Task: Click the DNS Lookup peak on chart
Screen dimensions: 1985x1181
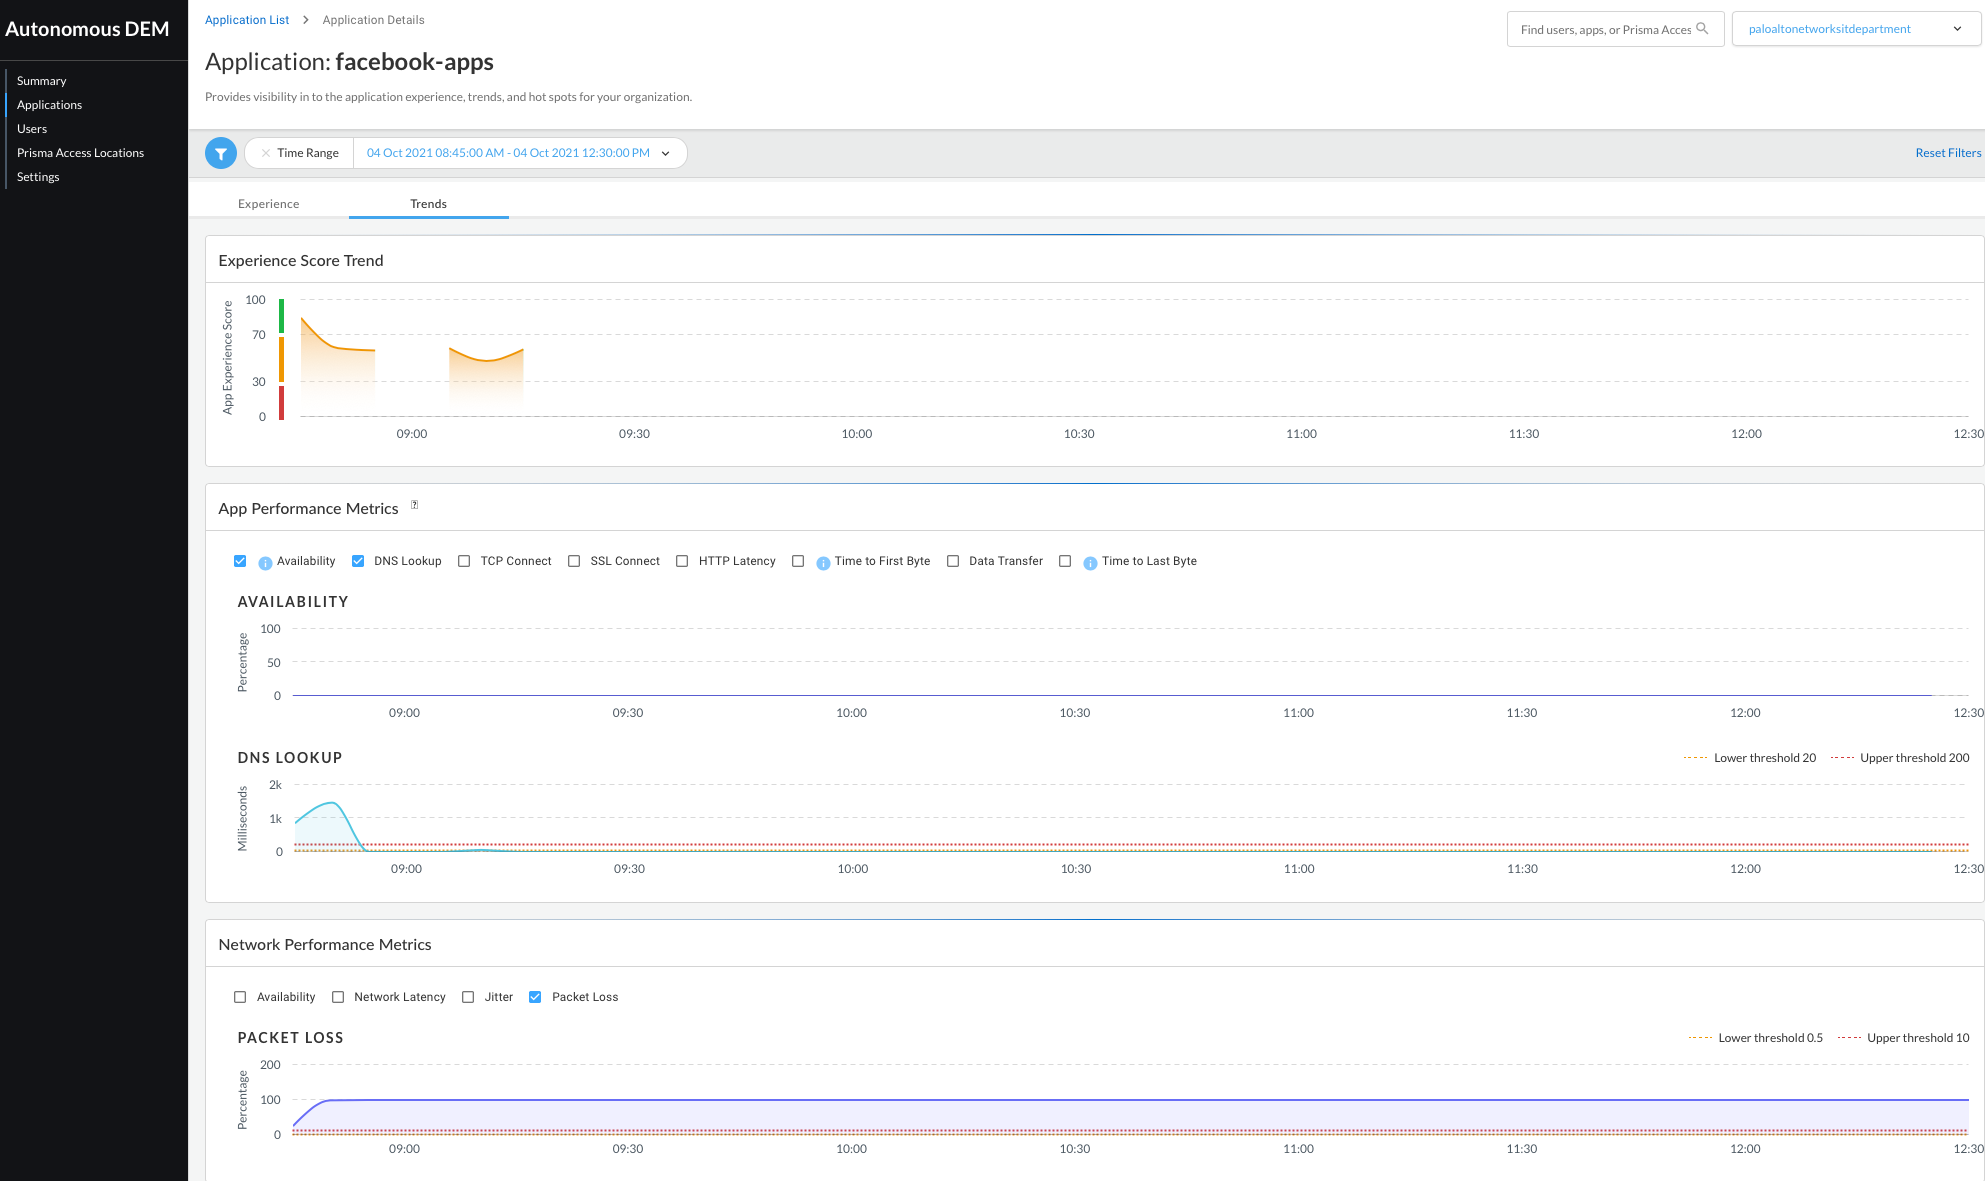Action: pyautogui.click(x=333, y=804)
